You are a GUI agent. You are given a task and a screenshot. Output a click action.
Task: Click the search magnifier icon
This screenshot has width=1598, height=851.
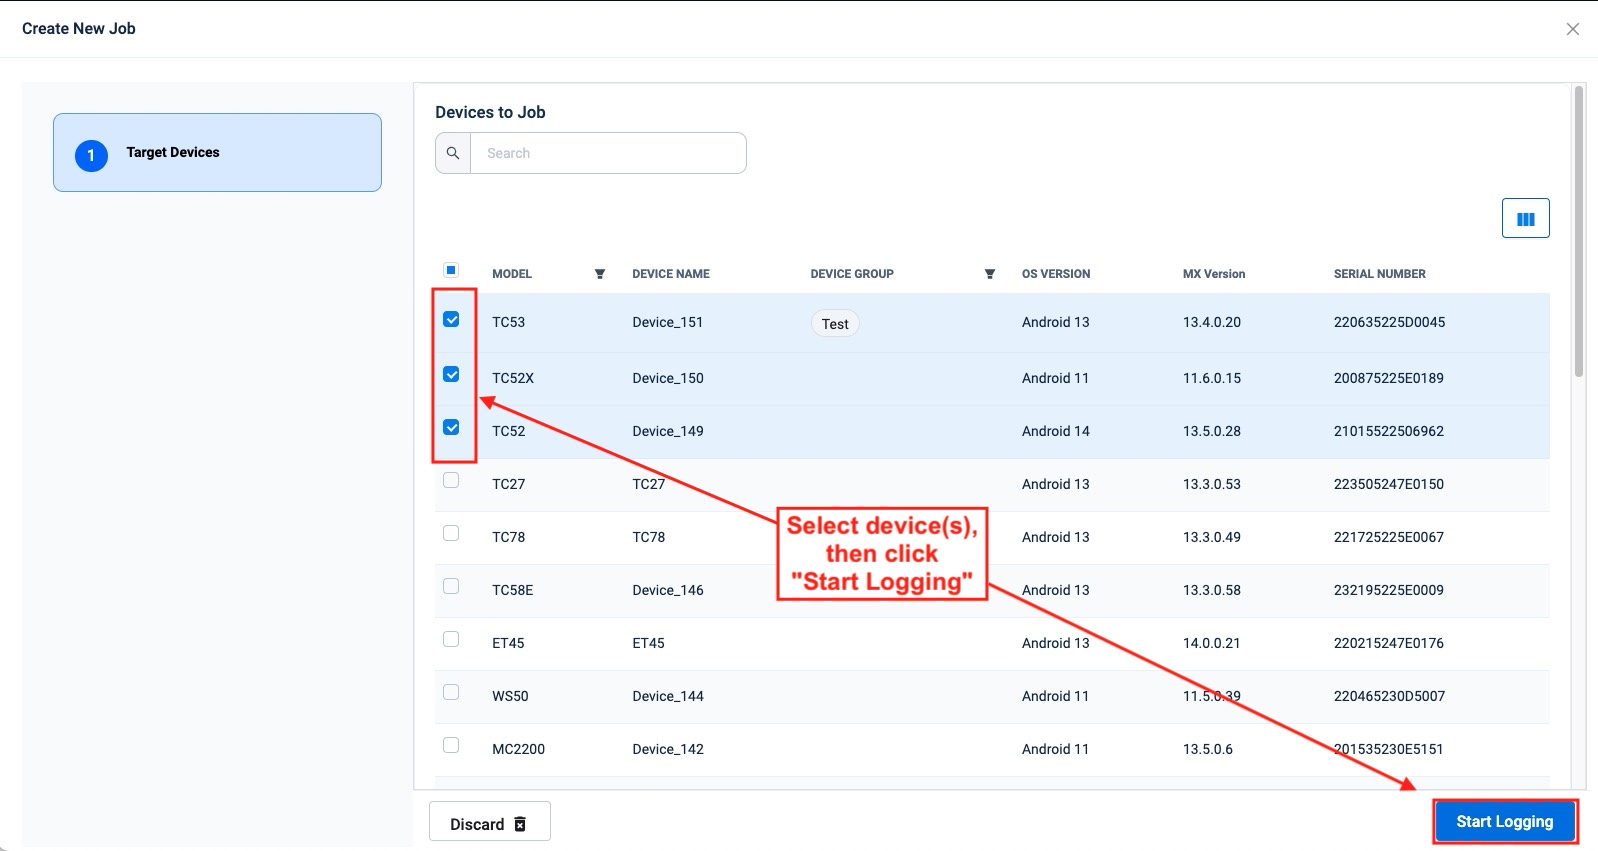(453, 153)
